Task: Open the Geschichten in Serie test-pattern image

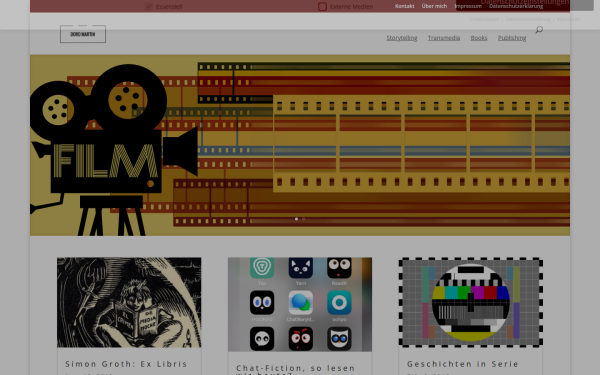Action: (x=471, y=302)
